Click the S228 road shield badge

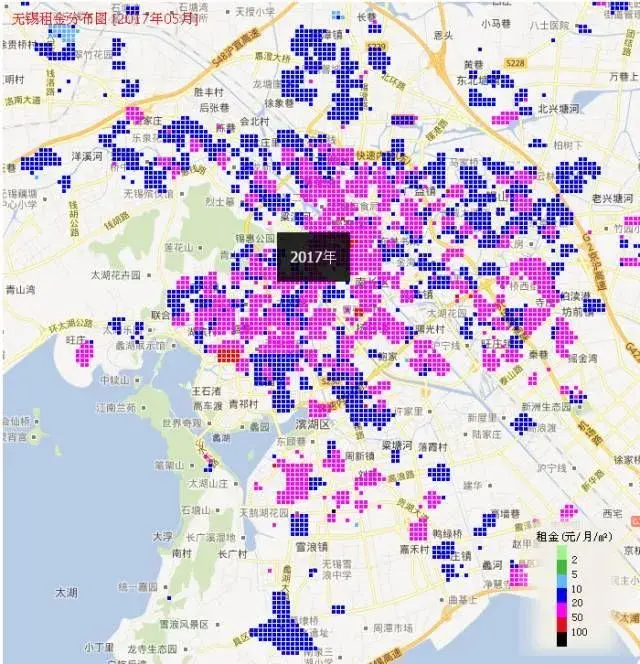[x=515, y=63]
